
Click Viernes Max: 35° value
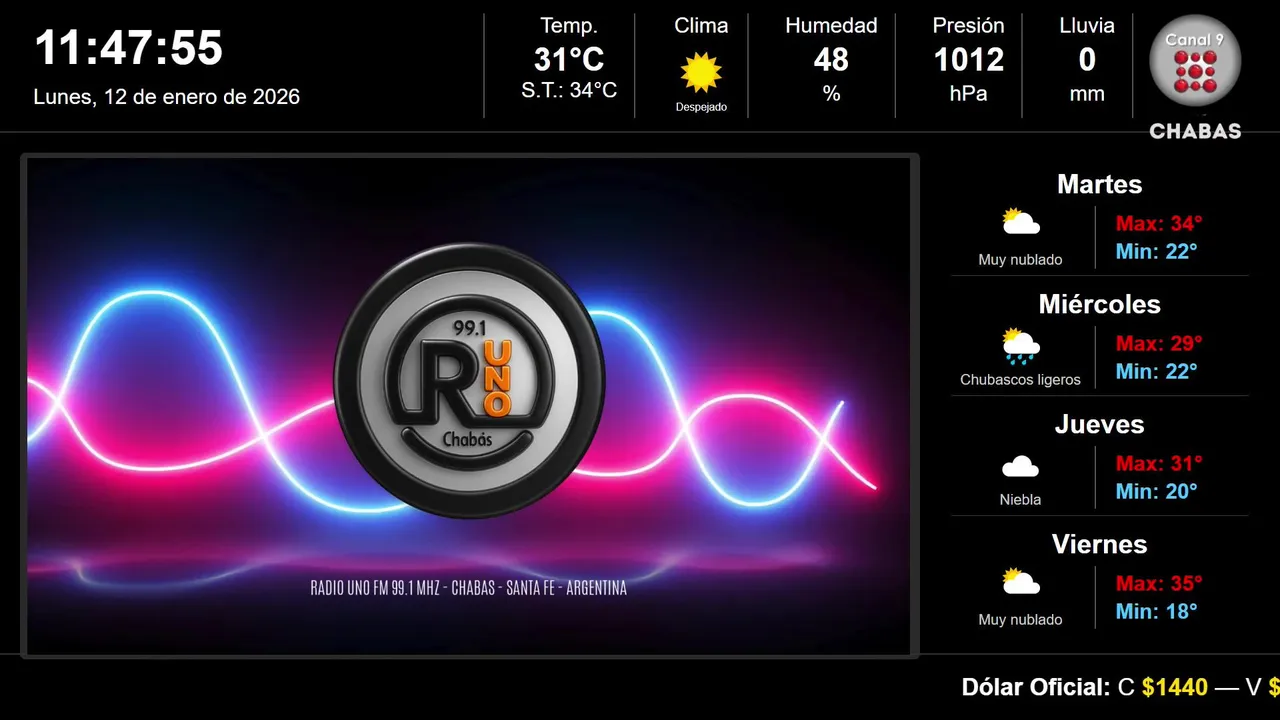1159,583
